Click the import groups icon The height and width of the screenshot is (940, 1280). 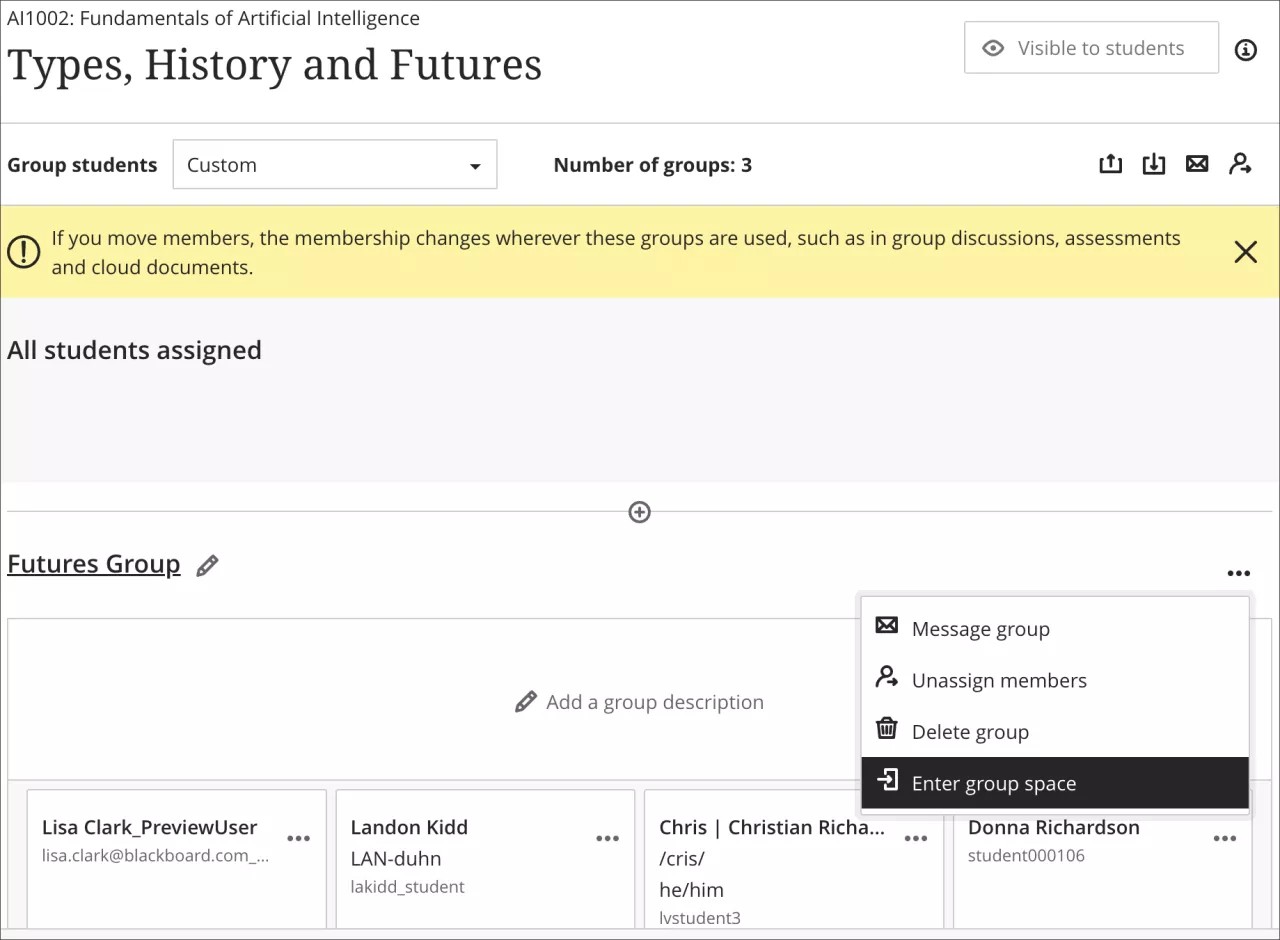pyautogui.click(x=1154, y=163)
